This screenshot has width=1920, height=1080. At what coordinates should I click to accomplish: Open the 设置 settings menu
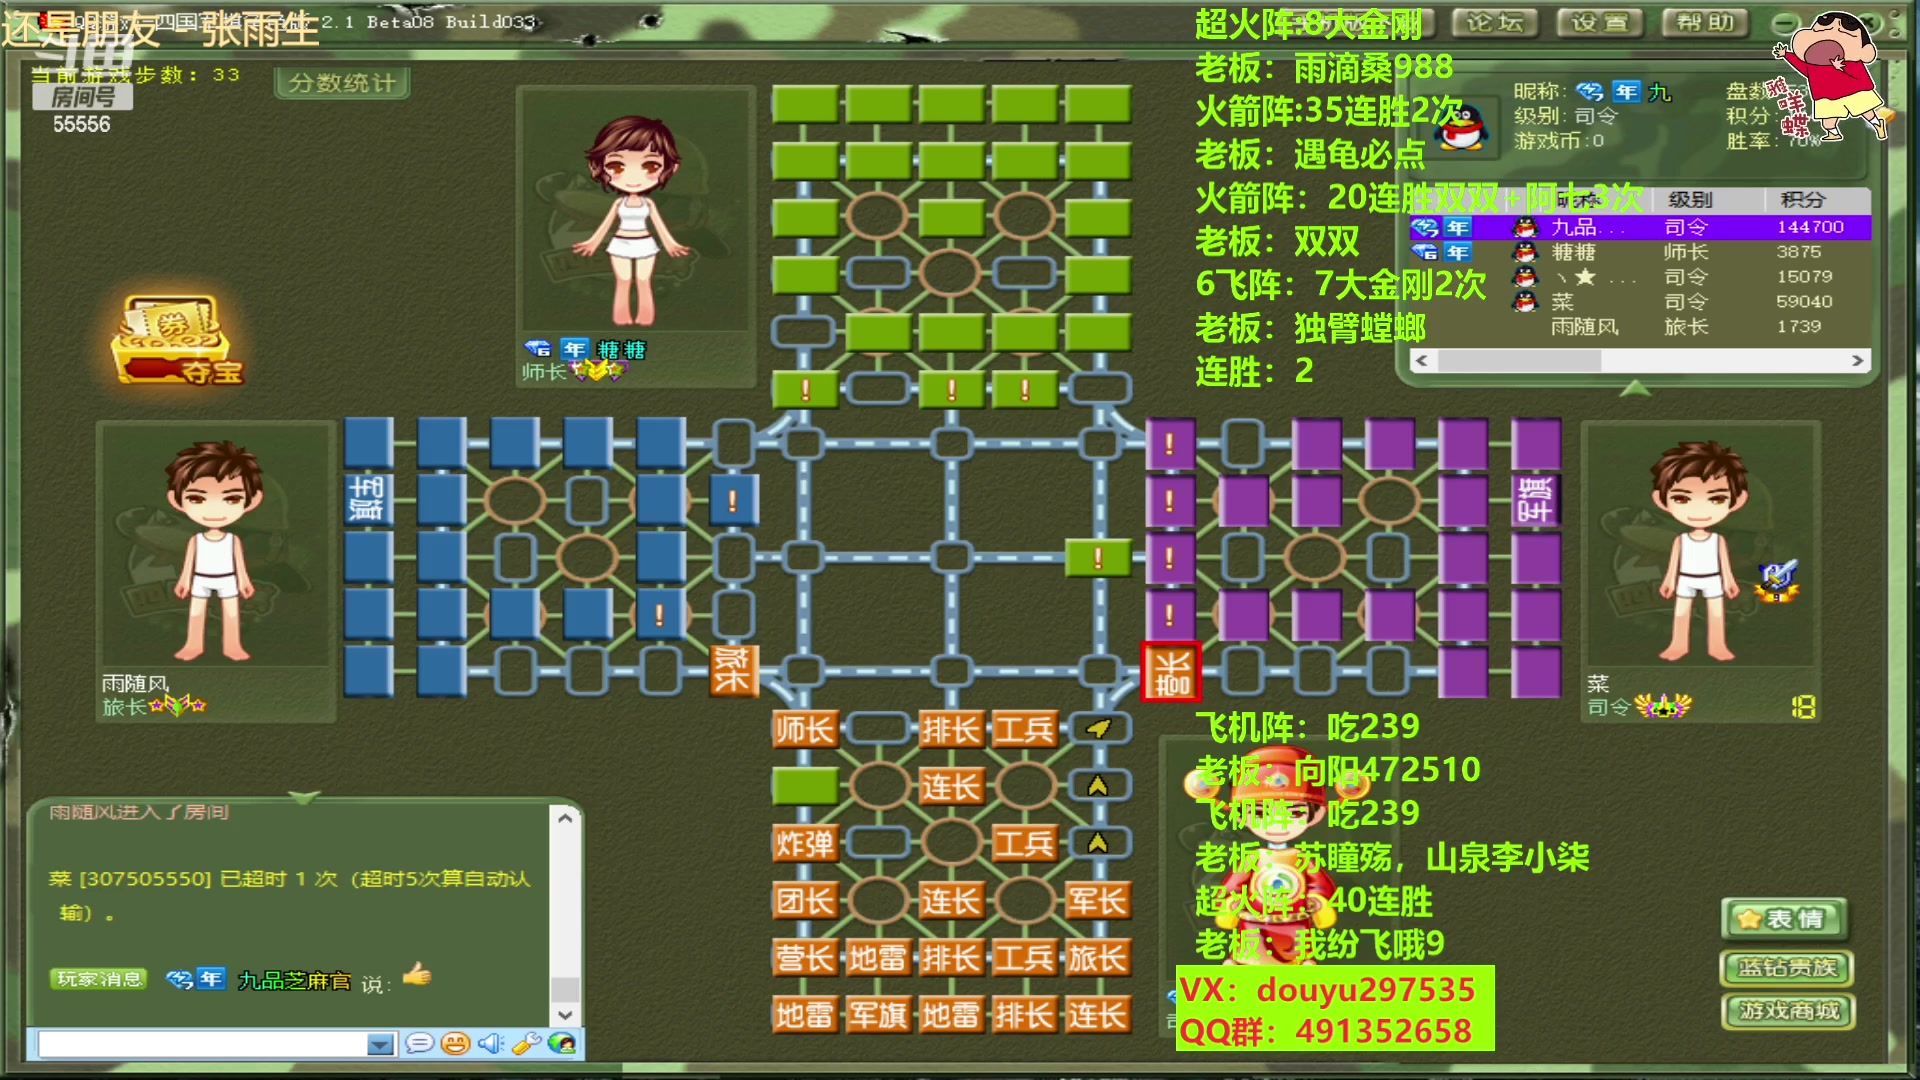coord(1600,22)
